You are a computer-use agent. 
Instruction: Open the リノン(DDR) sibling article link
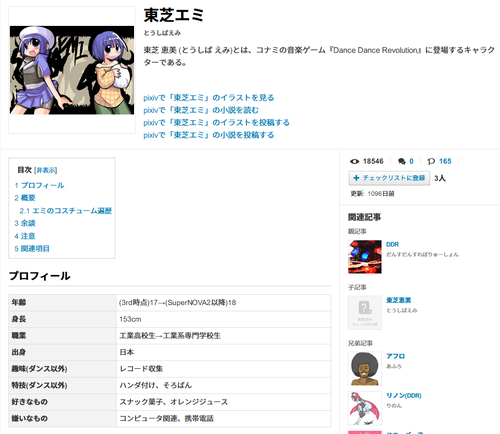(404, 396)
